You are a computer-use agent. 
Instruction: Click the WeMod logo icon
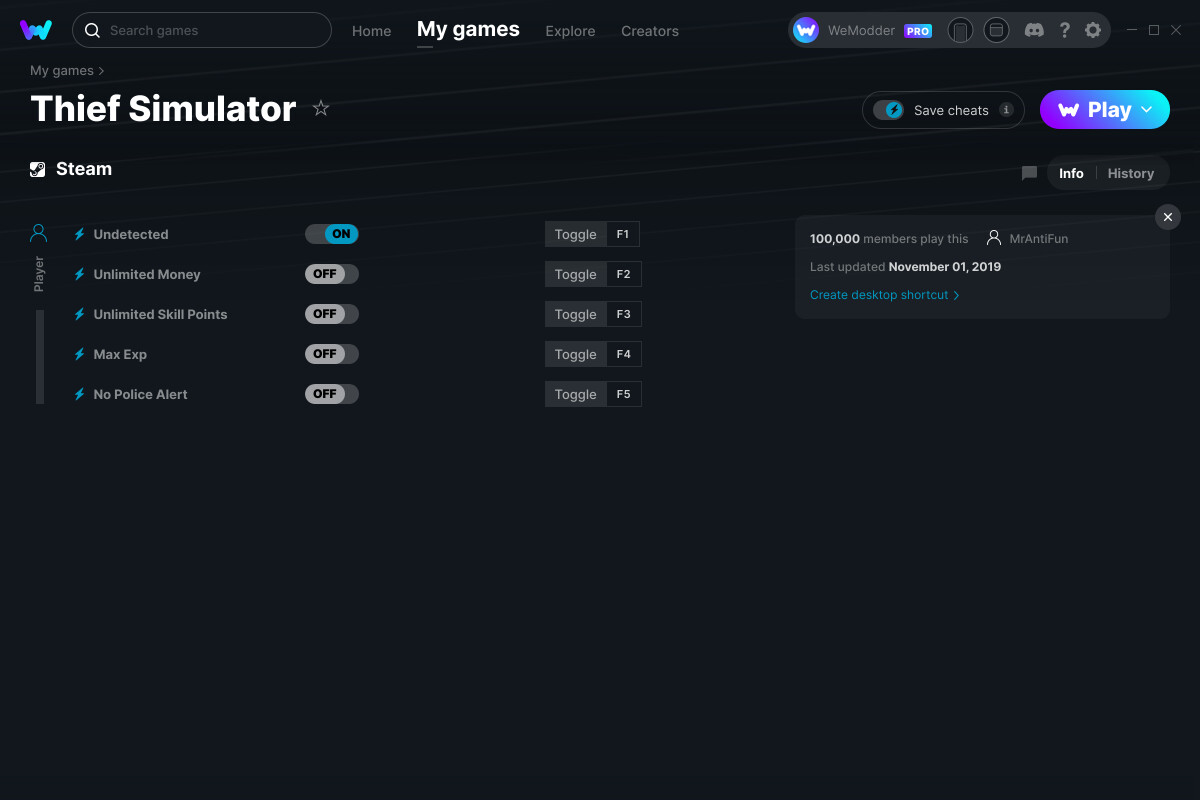[x=36, y=30]
